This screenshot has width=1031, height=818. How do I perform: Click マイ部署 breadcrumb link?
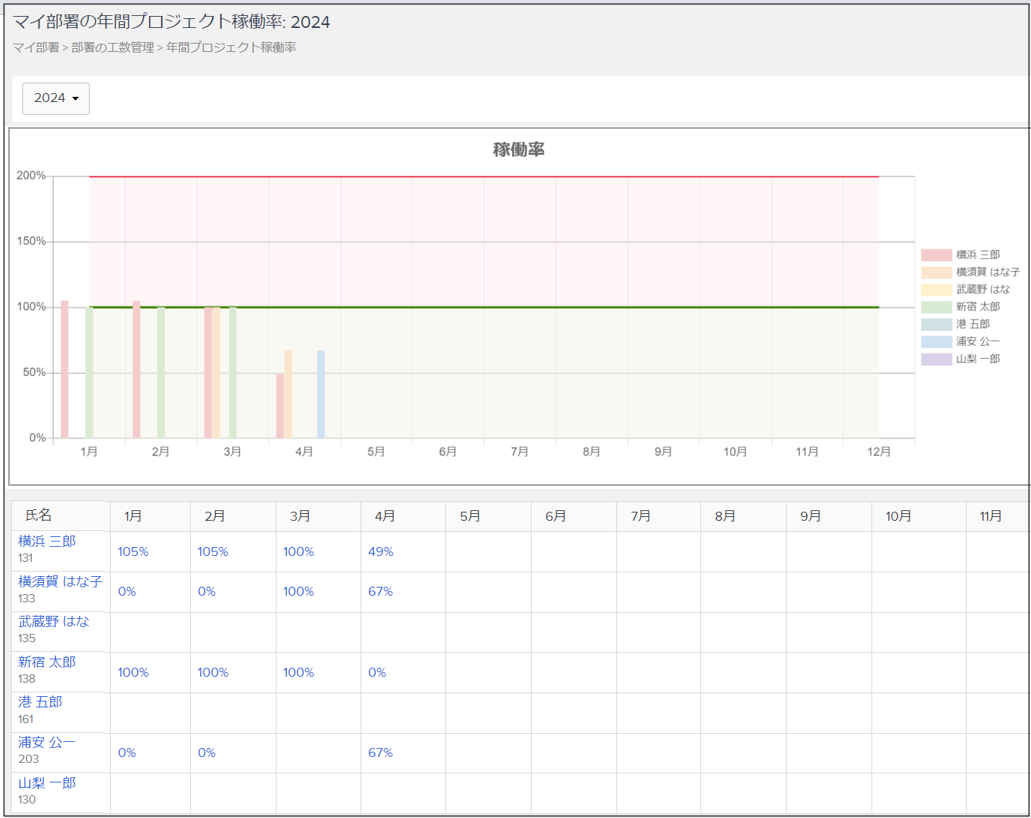(x=35, y=47)
